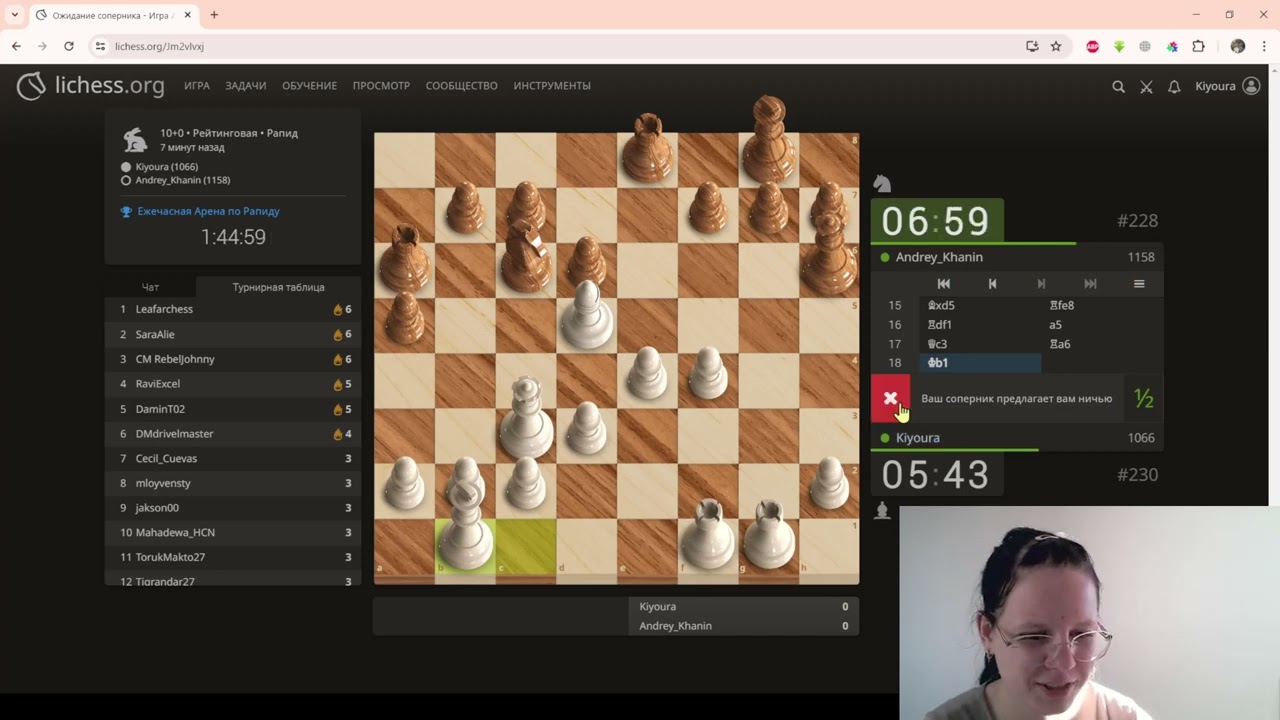Screen dimensions: 1280x720
Task: Decline the draw offer with red X
Action: tap(890, 399)
